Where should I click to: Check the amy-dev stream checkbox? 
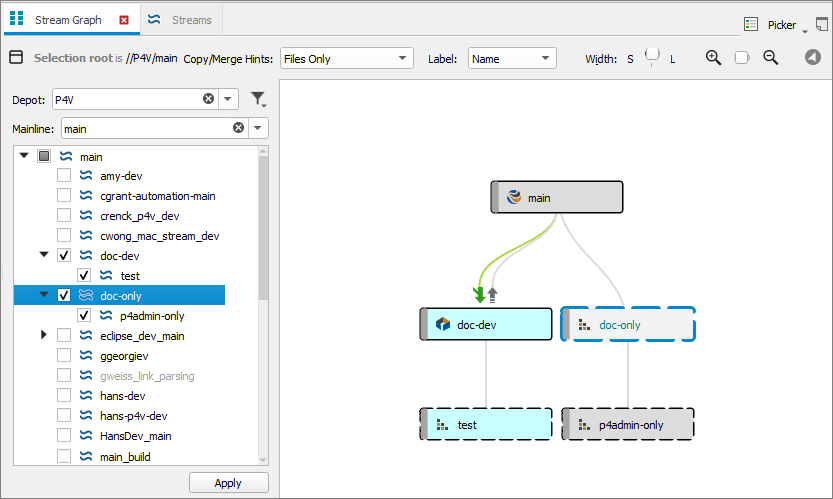pos(64,176)
